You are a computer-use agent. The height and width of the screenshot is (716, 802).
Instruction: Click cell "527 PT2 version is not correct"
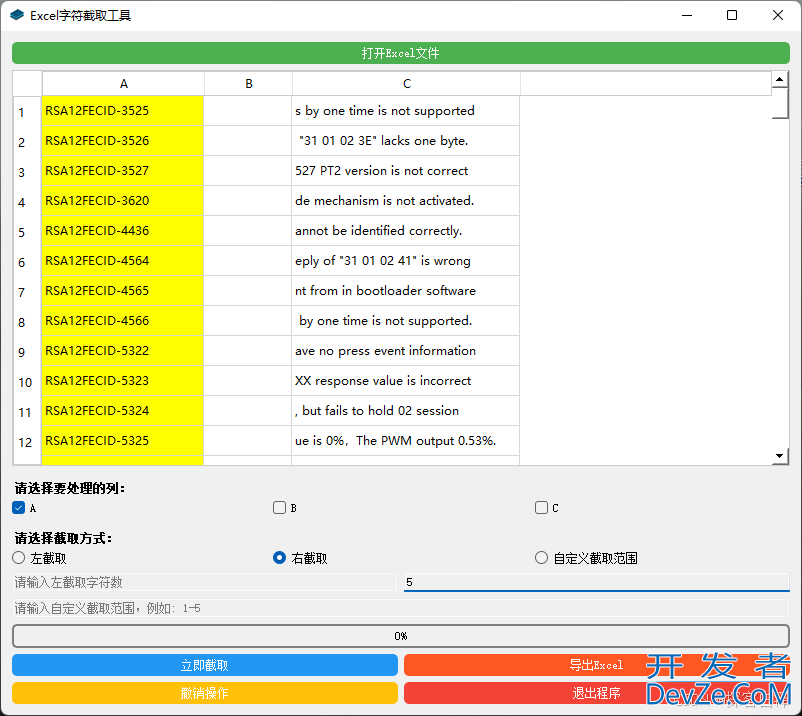click(x=406, y=171)
